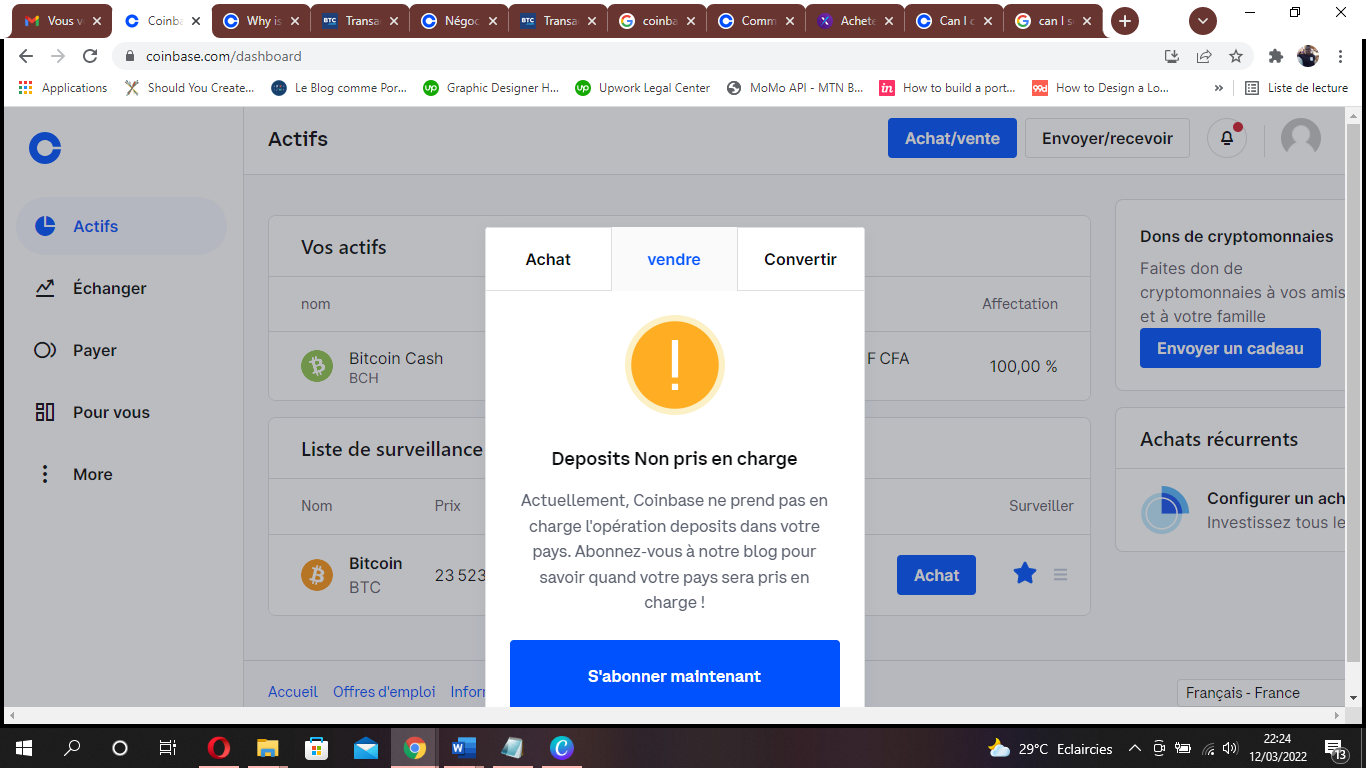Screen dimensions: 1366x768
Task: Open Task View on the taskbar
Action: tap(168, 748)
